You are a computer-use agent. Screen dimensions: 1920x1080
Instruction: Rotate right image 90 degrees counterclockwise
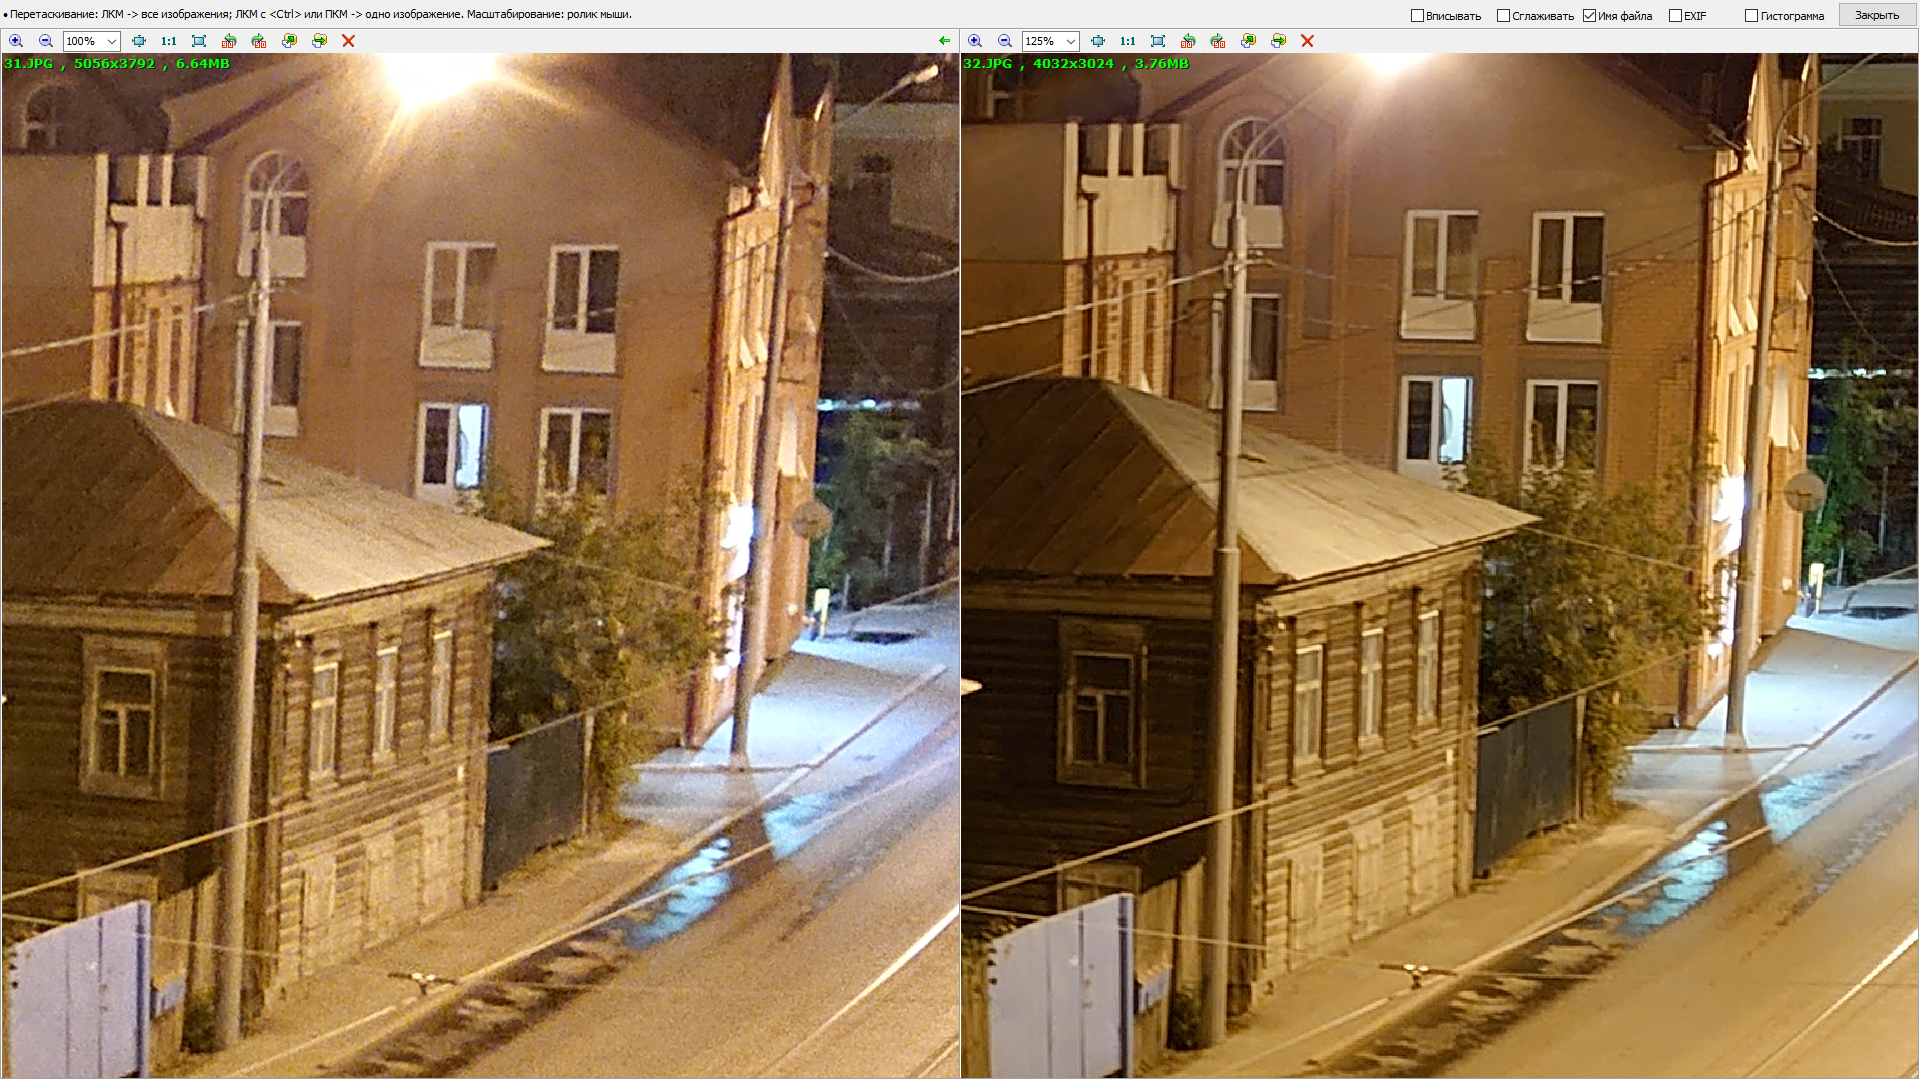pos(1188,41)
